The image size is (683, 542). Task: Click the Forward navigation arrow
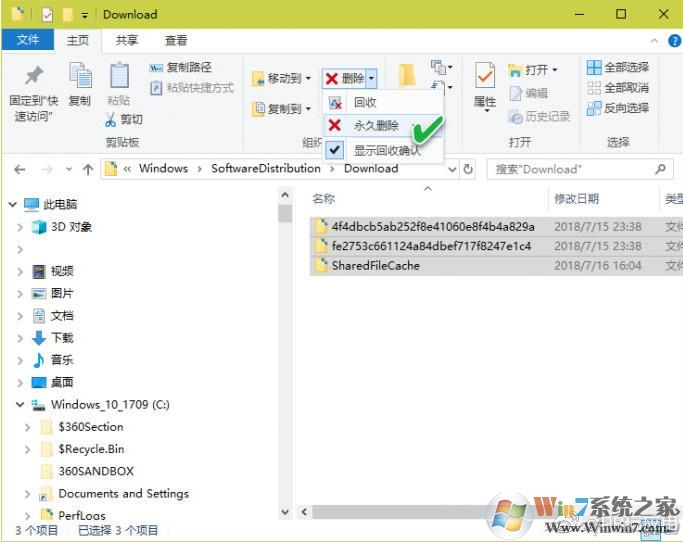pyautogui.click(x=47, y=169)
